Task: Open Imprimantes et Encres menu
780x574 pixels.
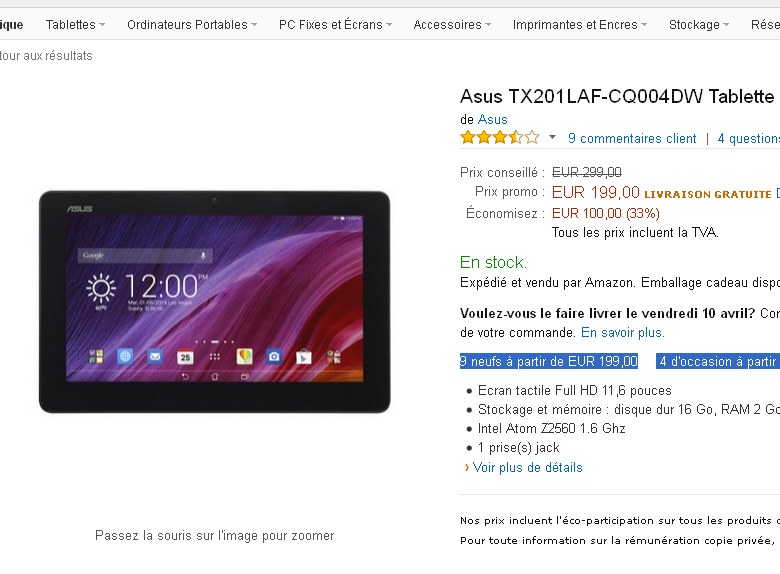Action: 580,24
